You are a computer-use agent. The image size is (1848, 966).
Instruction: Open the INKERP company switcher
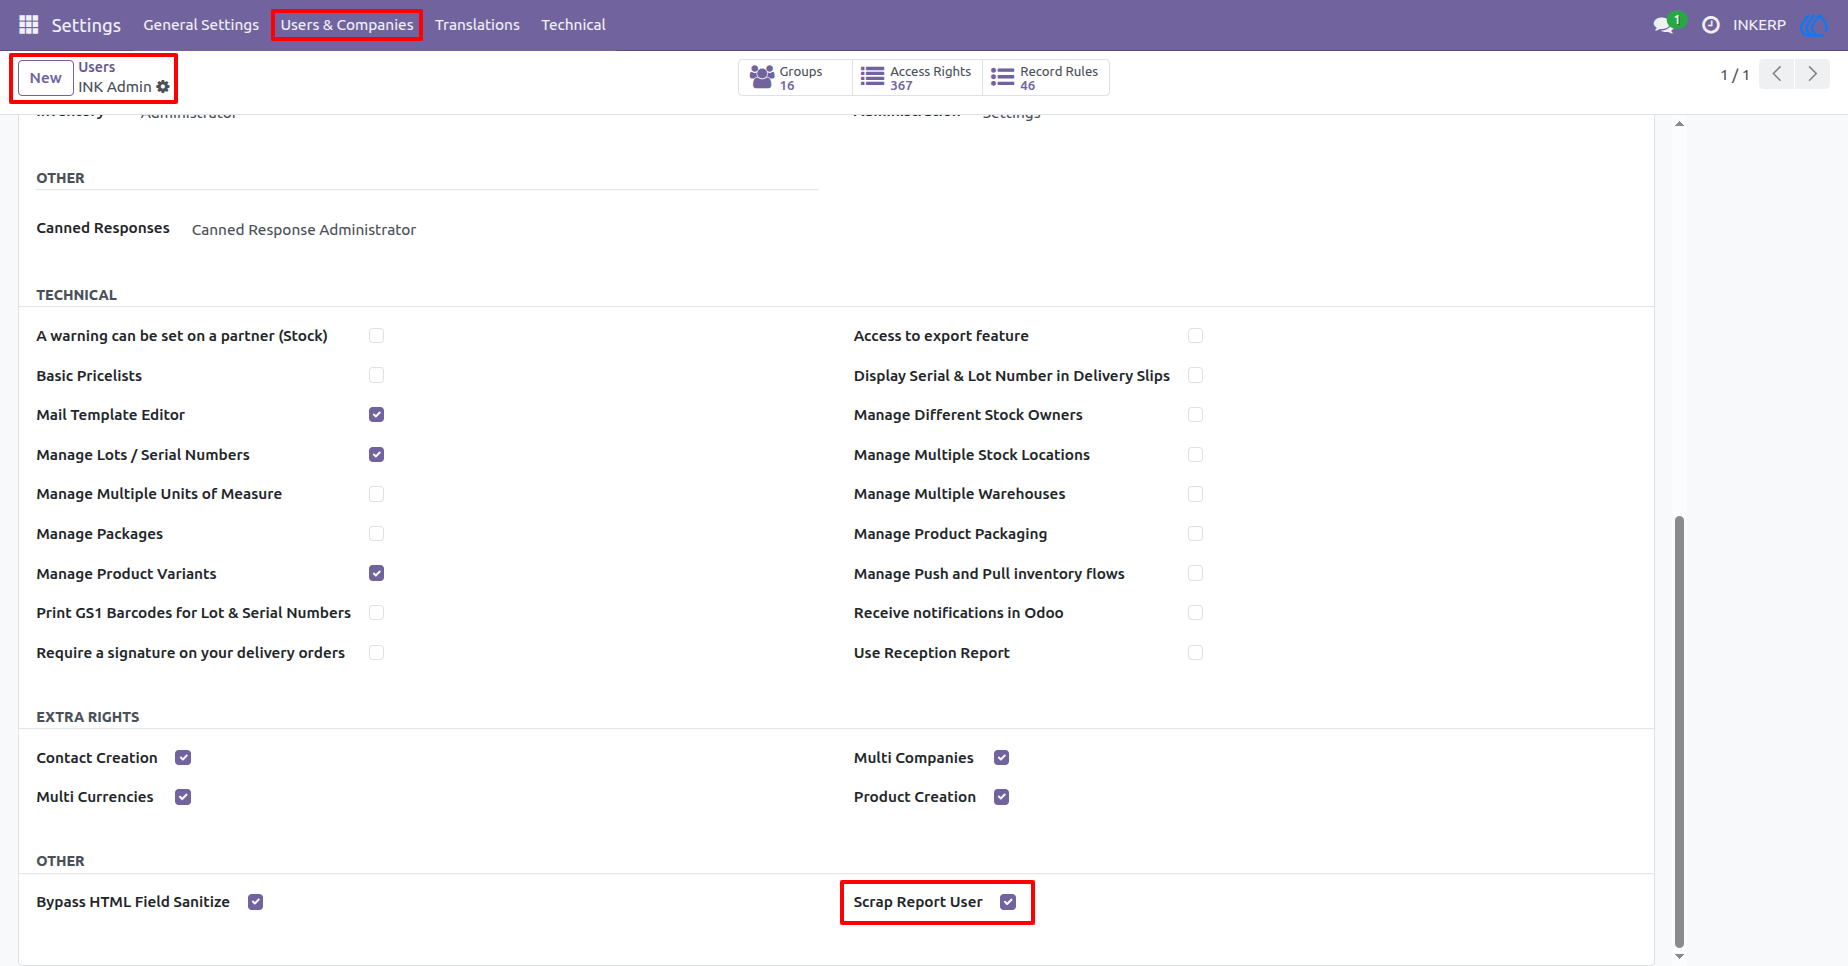point(1759,25)
